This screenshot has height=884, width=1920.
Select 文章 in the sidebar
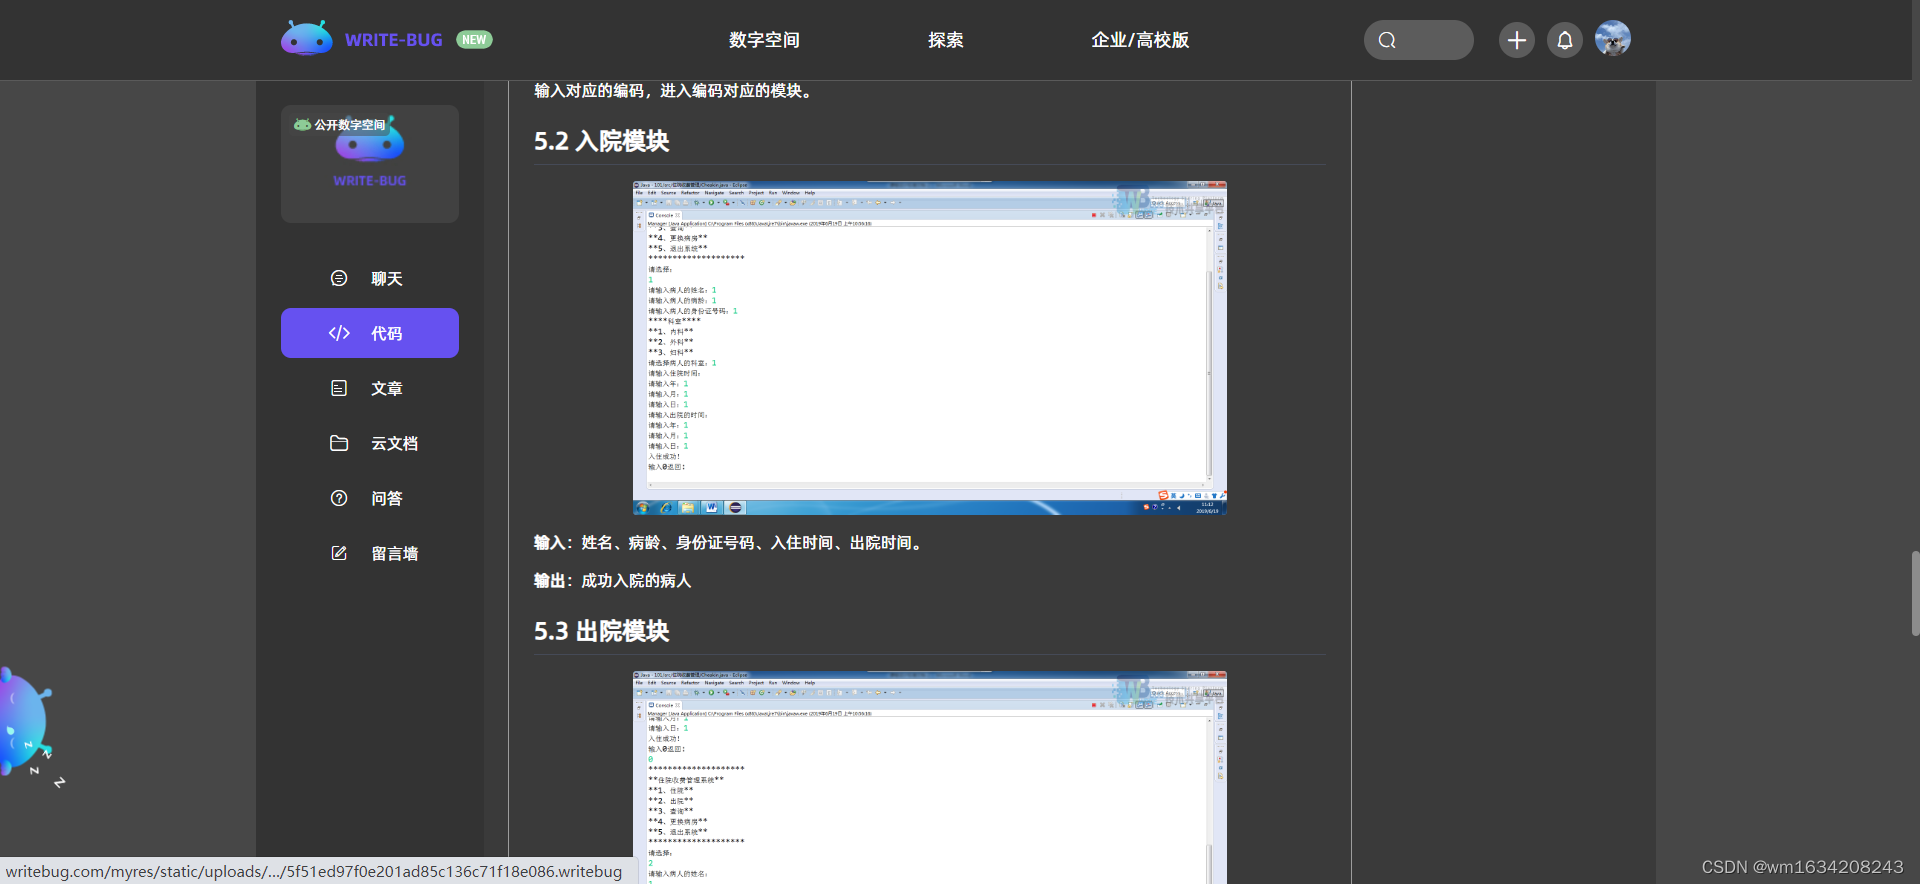[370, 388]
